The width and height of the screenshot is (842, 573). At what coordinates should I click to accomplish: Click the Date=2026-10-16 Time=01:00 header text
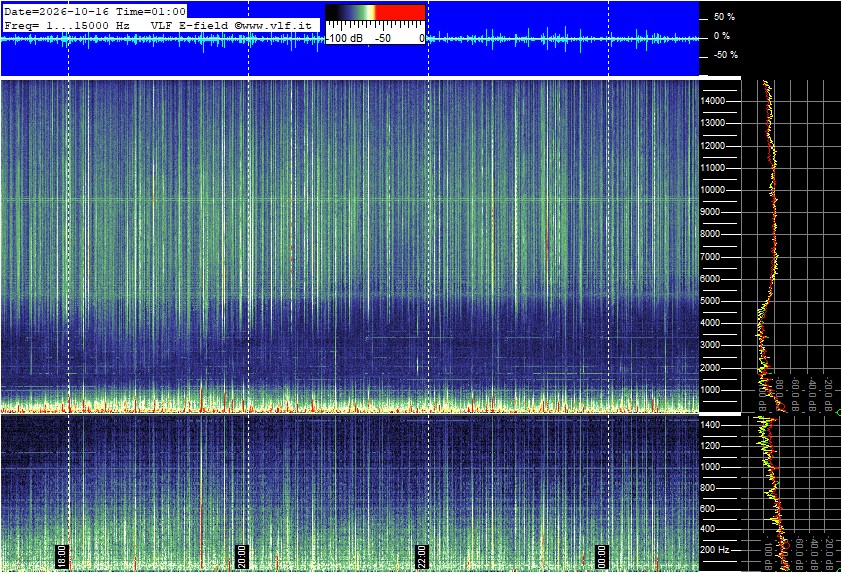click(95, 11)
